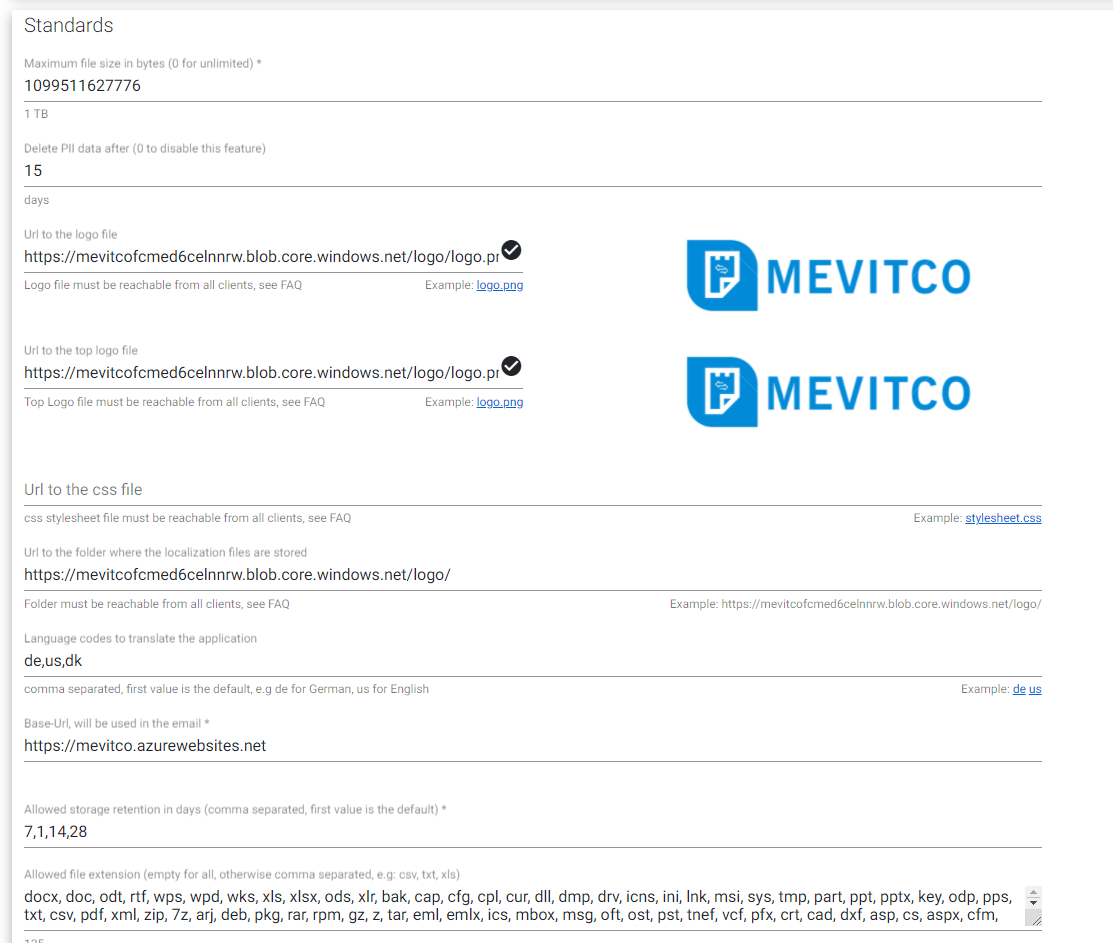1113x943 pixels.
Task: Open the stylesheet.css example link
Action: (x=1003, y=518)
